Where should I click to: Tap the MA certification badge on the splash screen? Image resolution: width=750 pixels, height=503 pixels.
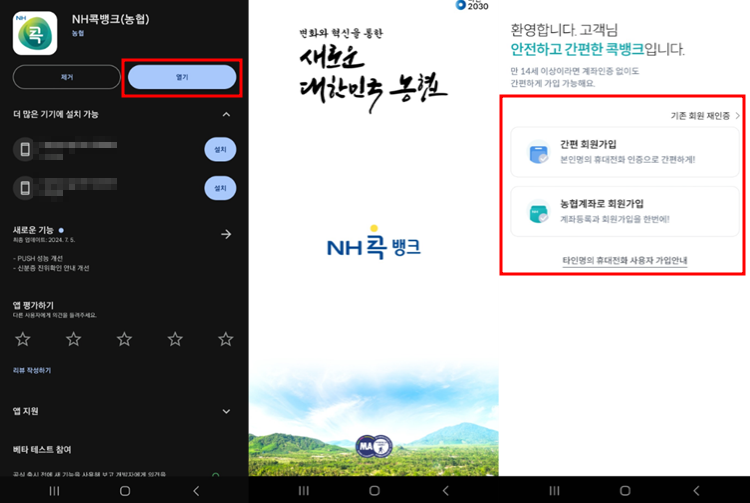[x=374, y=447]
